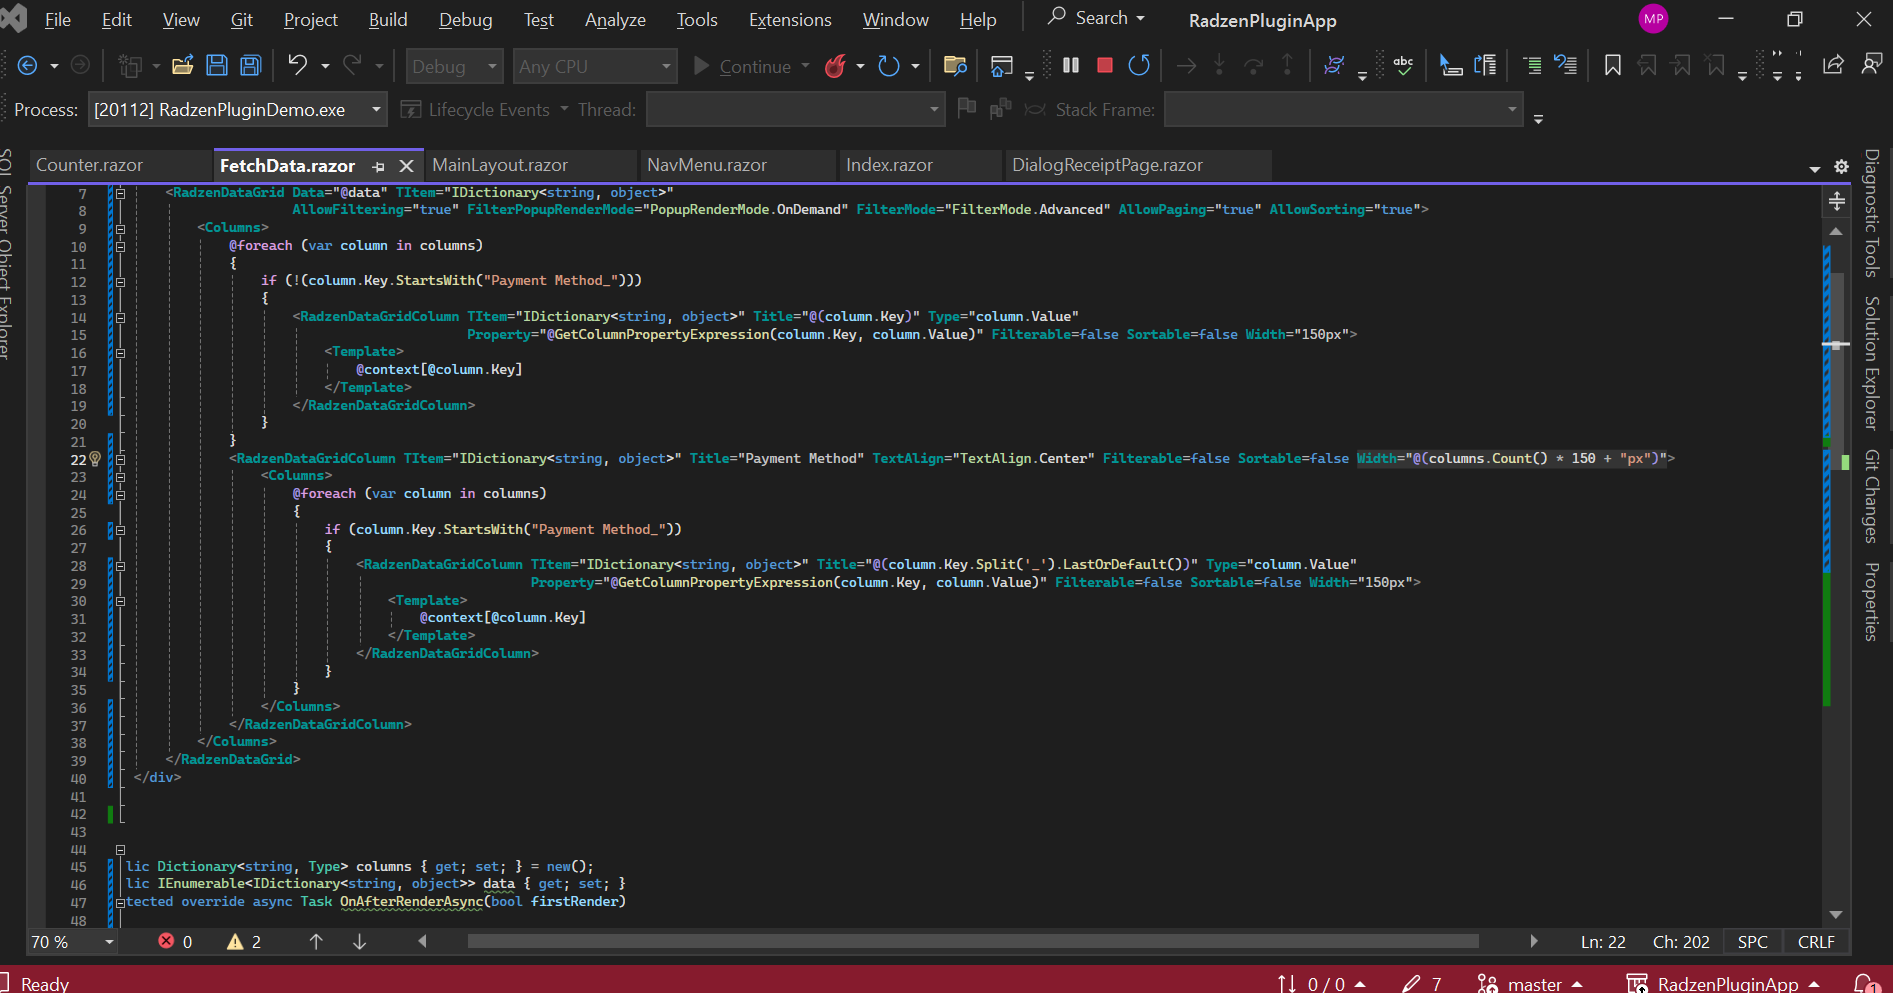Image resolution: width=1893 pixels, height=993 pixels.
Task: Click the Comment out selected lines icon
Action: 1531,66
